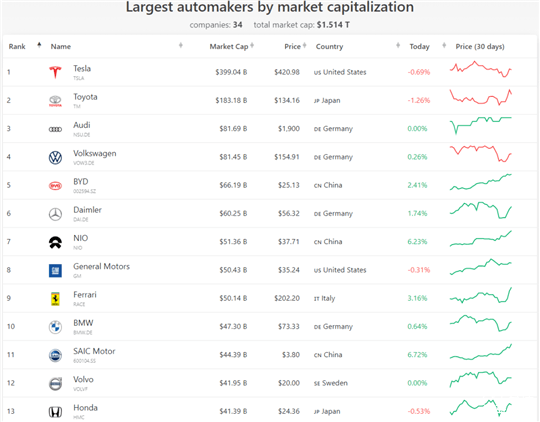Viewport: 540px width, 422px height.
Task: Click the Price column header
Action: (292, 47)
